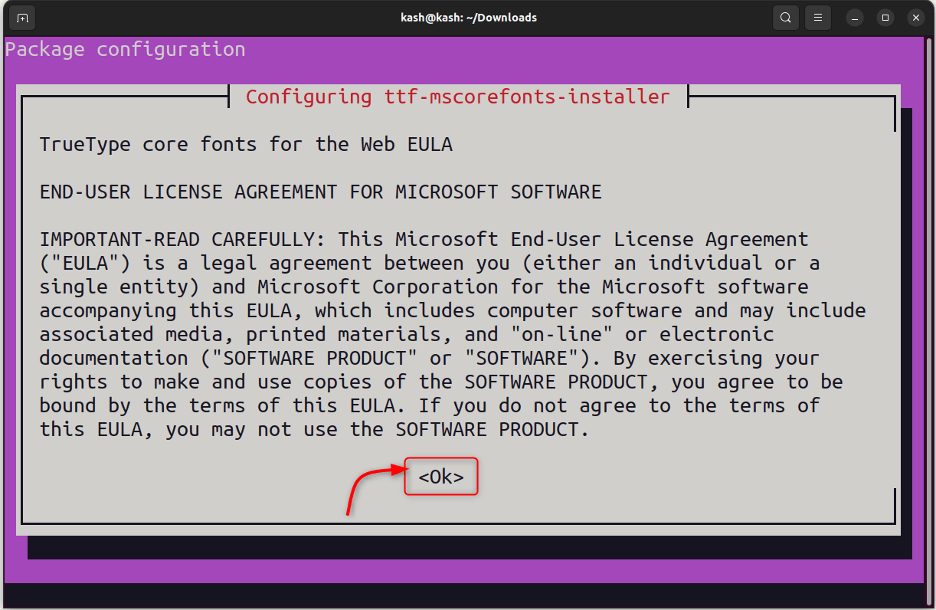
Task: Click the line starting 'single entity) and Microsoft'
Action: click(x=424, y=287)
